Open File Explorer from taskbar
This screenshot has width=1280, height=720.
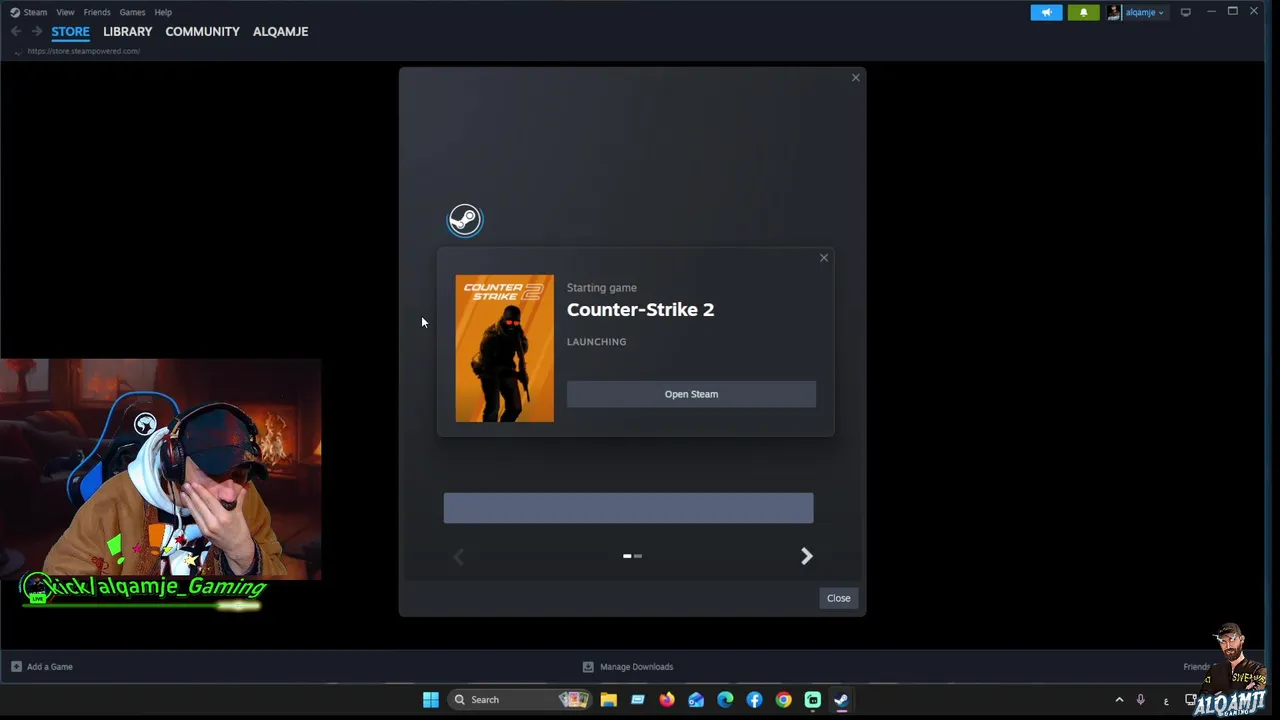608,700
